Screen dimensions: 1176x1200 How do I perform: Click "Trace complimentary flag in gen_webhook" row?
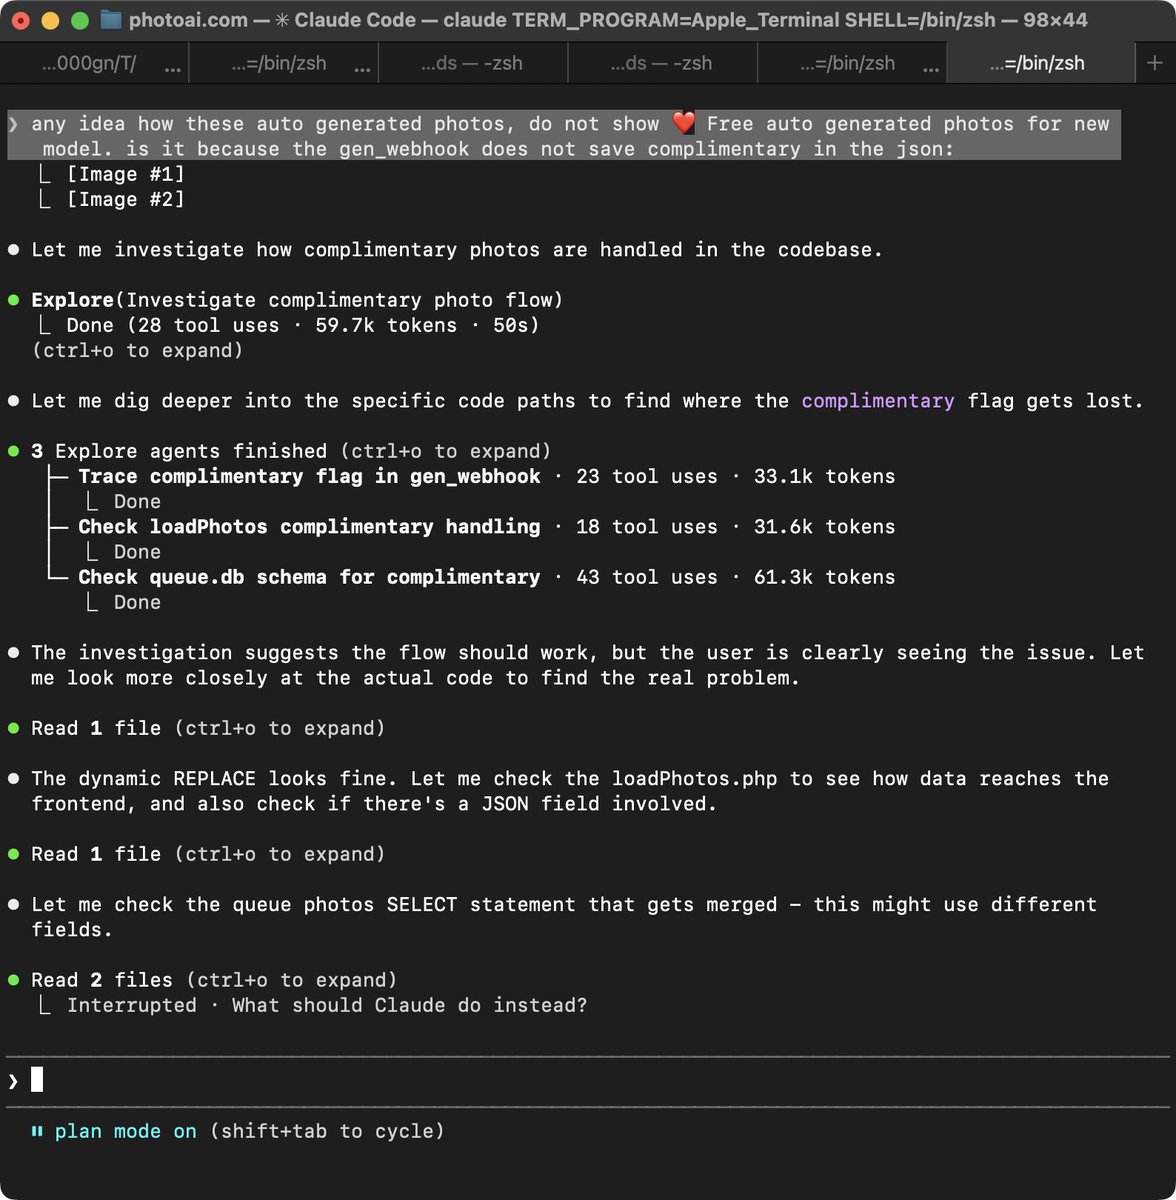point(486,476)
